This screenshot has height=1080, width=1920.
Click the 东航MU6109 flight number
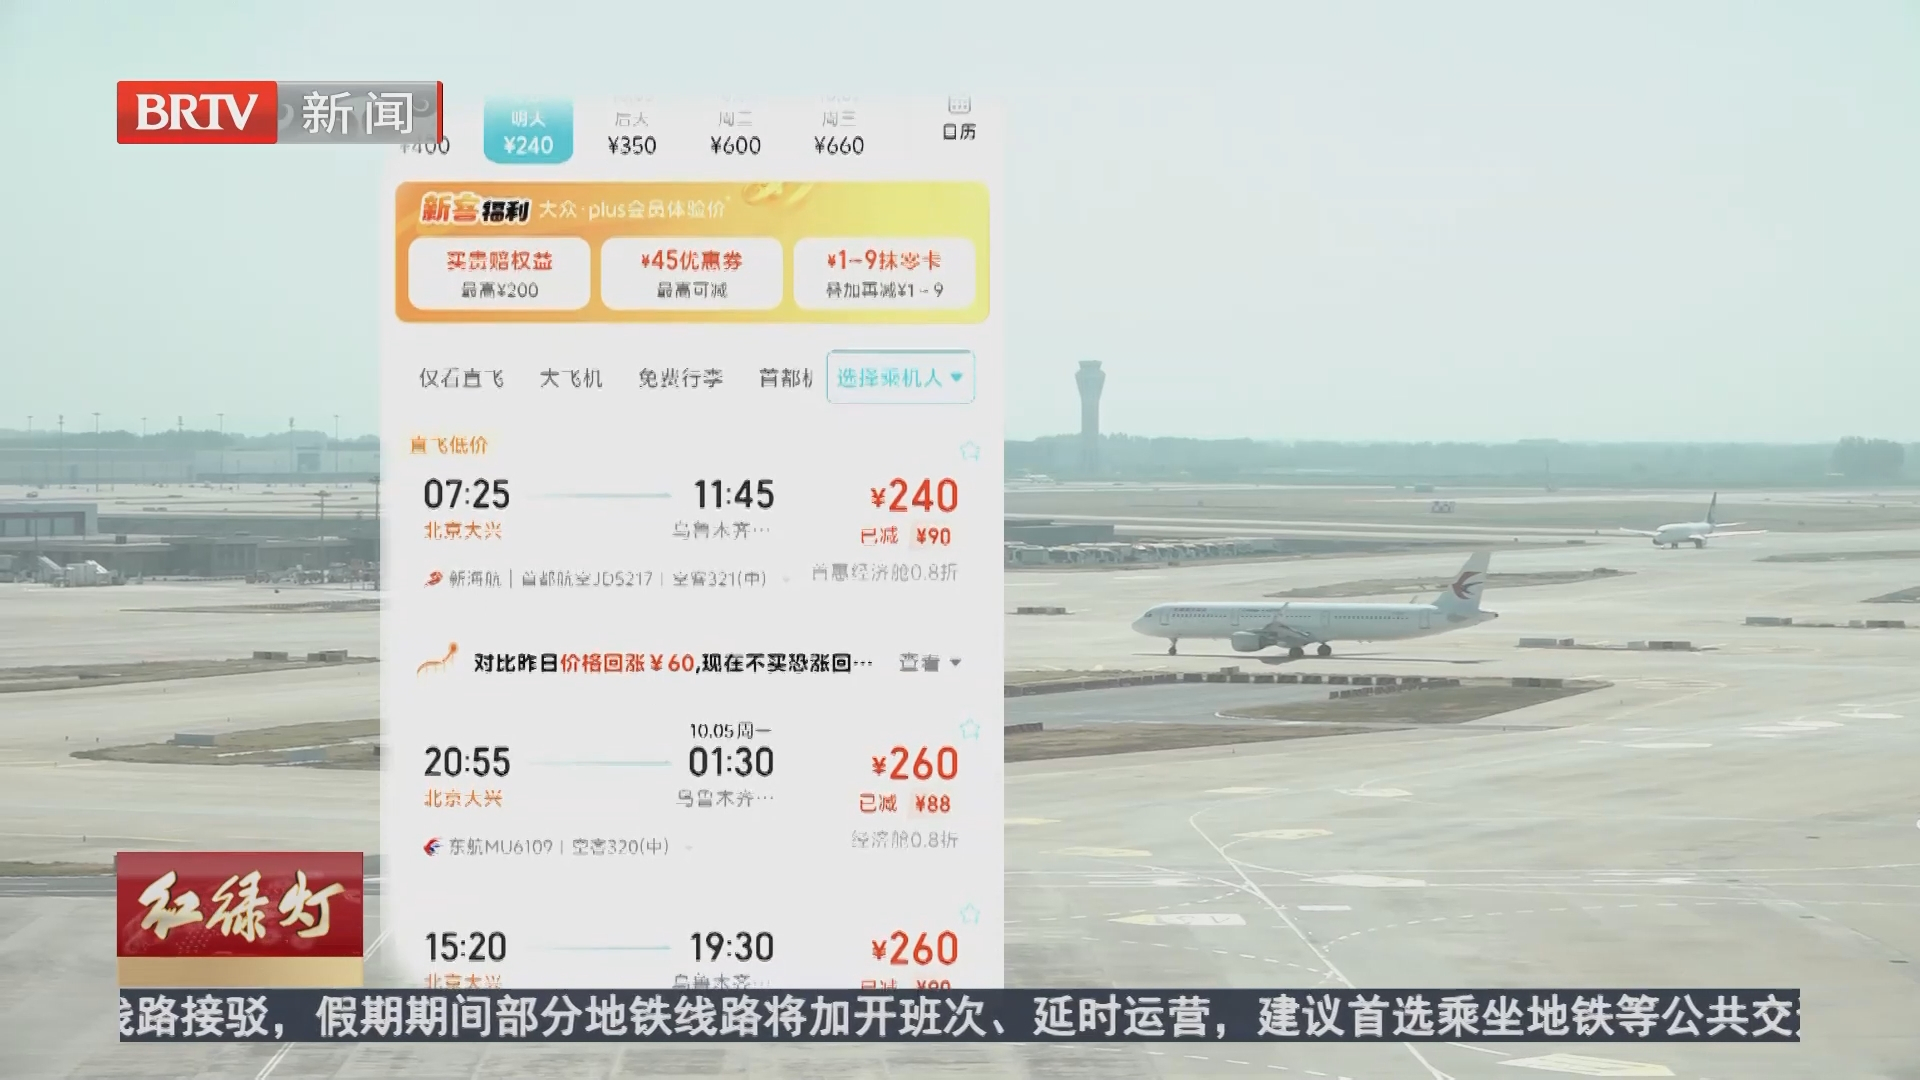pos(500,847)
